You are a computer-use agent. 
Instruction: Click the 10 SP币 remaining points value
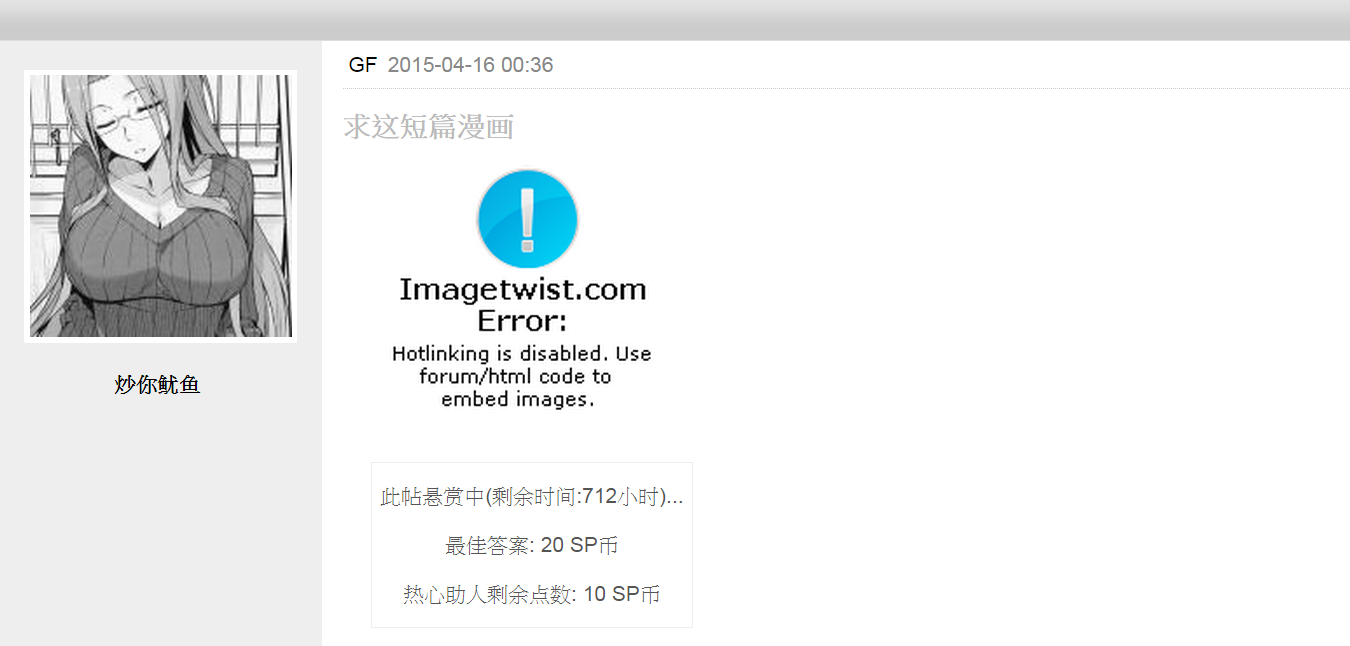tap(622, 595)
